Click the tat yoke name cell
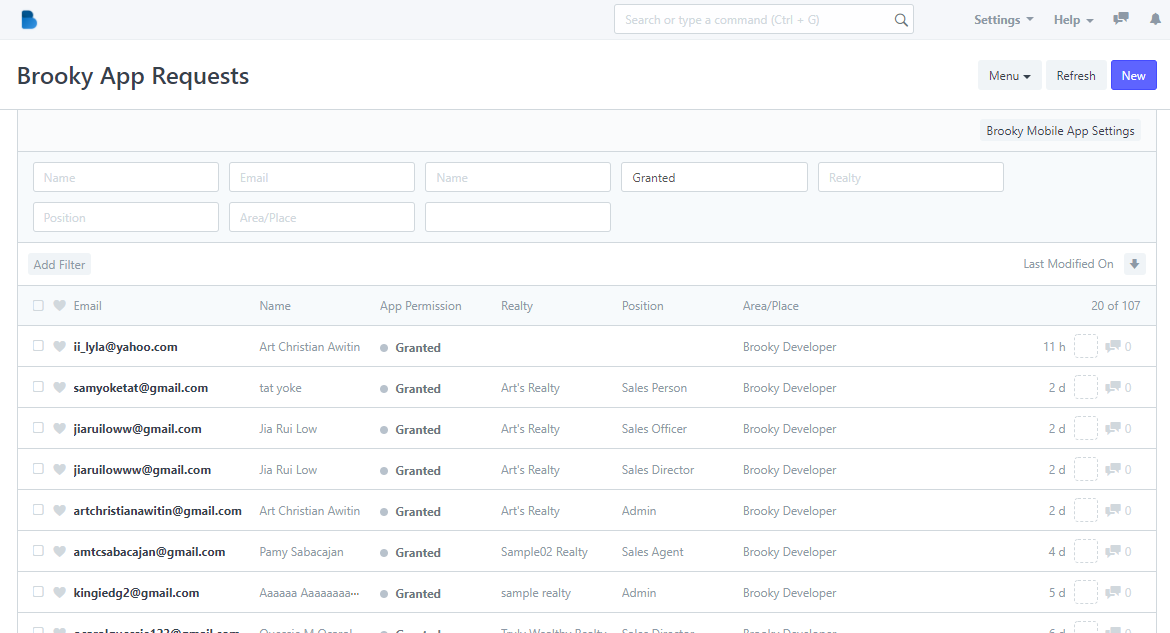Image resolution: width=1170 pixels, height=633 pixels. (281, 388)
